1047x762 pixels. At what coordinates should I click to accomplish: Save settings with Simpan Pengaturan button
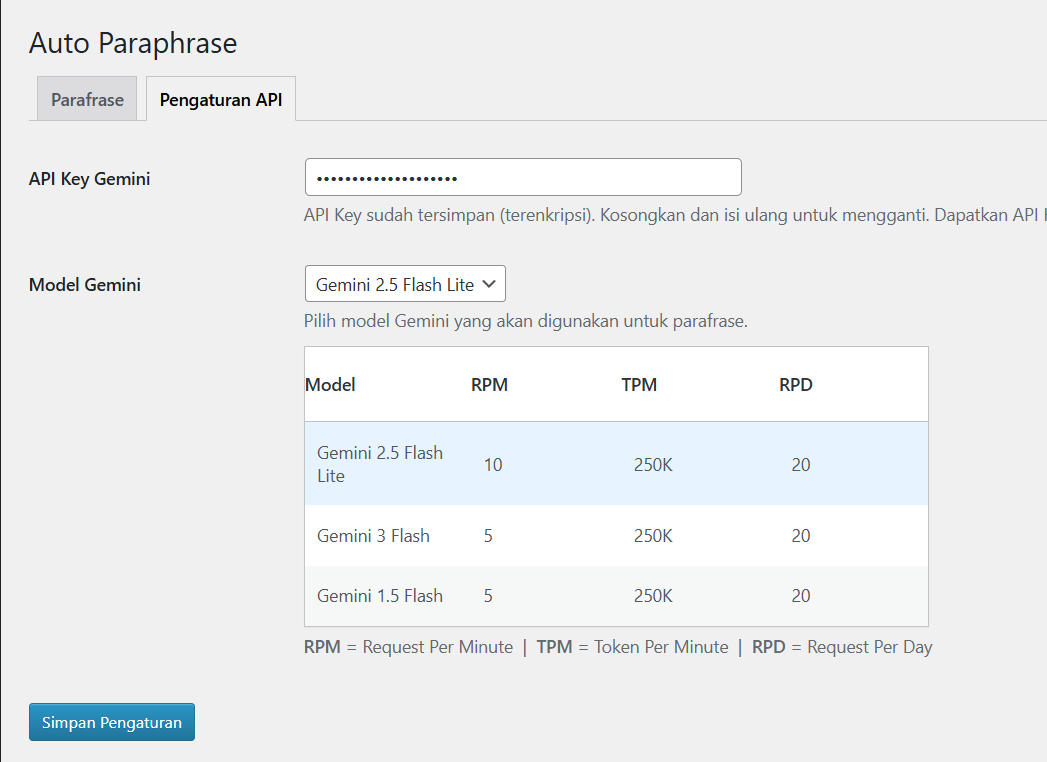point(112,722)
